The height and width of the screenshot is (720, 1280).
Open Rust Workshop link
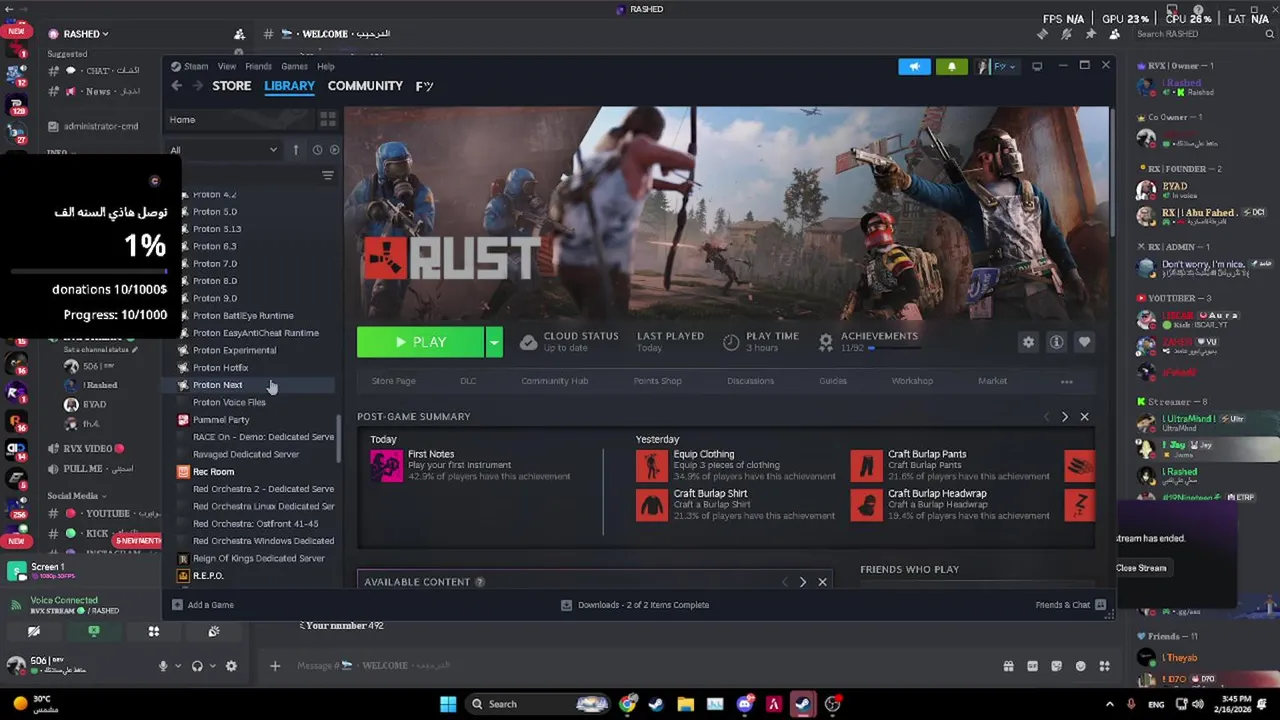(x=912, y=381)
